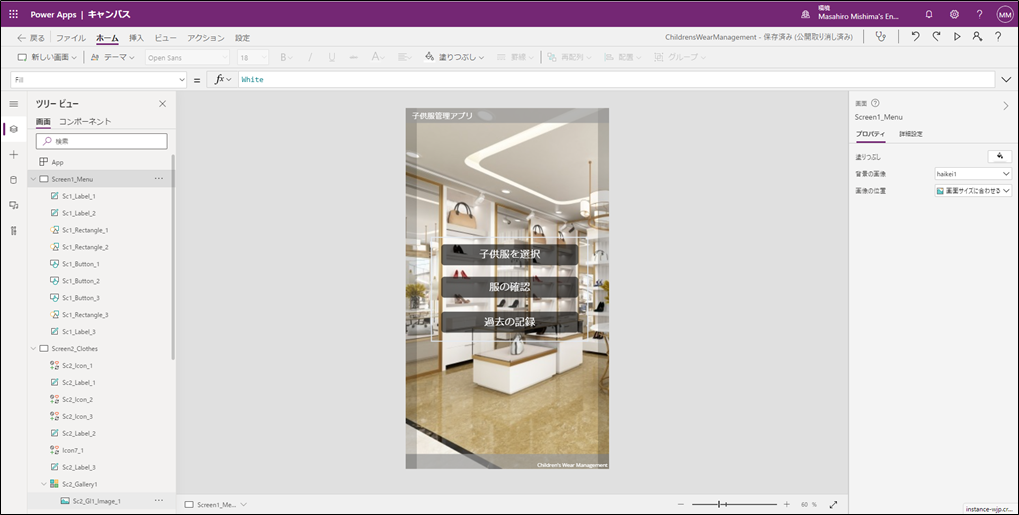The width and height of the screenshot is (1019, 515).
Task: Open MM account avatar
Action: click(1005, 14)
